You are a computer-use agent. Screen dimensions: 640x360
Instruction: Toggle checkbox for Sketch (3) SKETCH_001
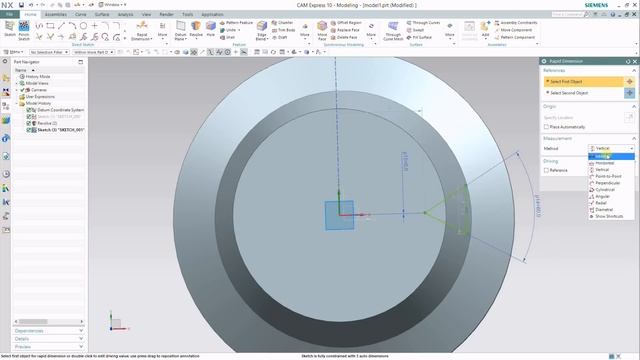point(29,130)
